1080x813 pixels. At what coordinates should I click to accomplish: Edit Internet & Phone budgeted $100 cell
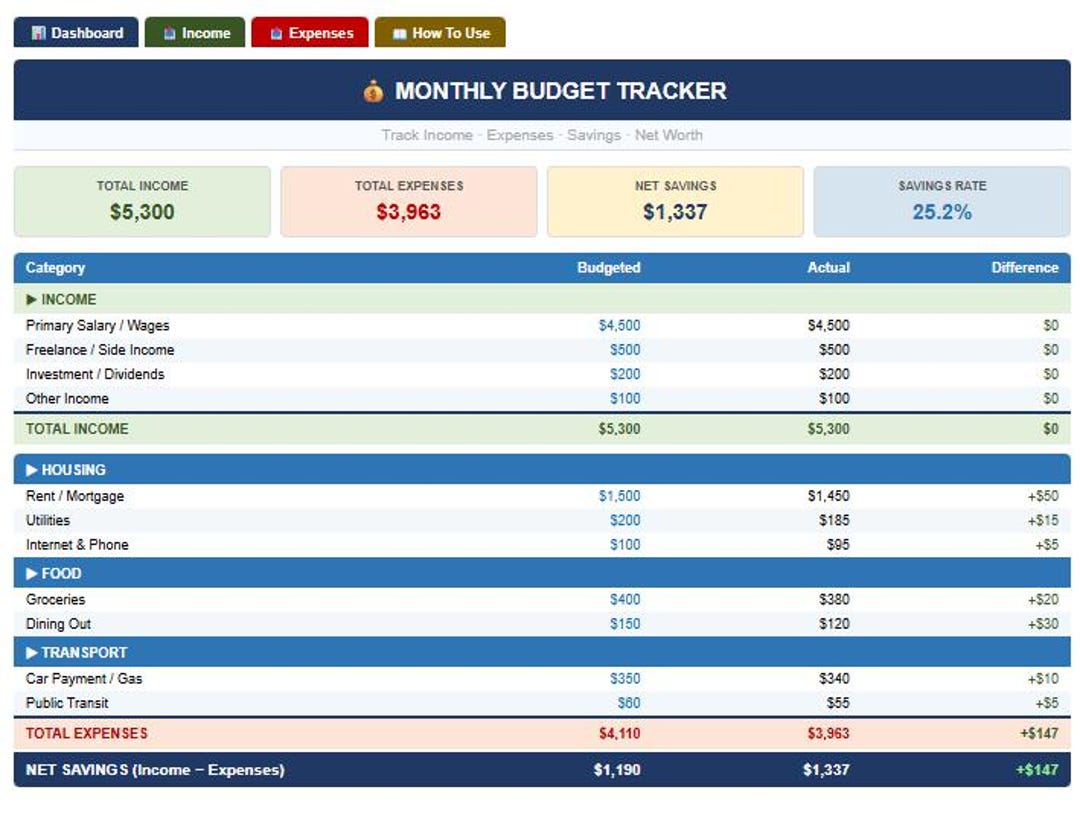(625, 544)
